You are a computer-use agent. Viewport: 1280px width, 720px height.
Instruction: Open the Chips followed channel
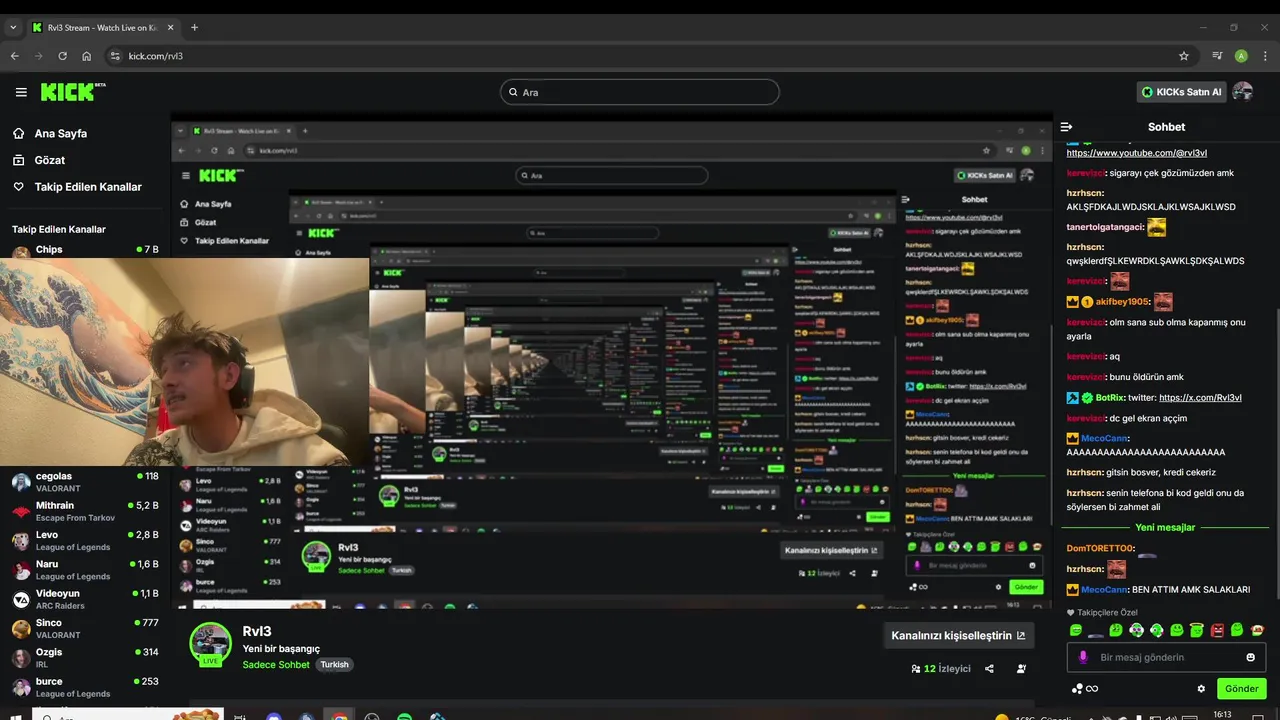(x=86, y=250)
